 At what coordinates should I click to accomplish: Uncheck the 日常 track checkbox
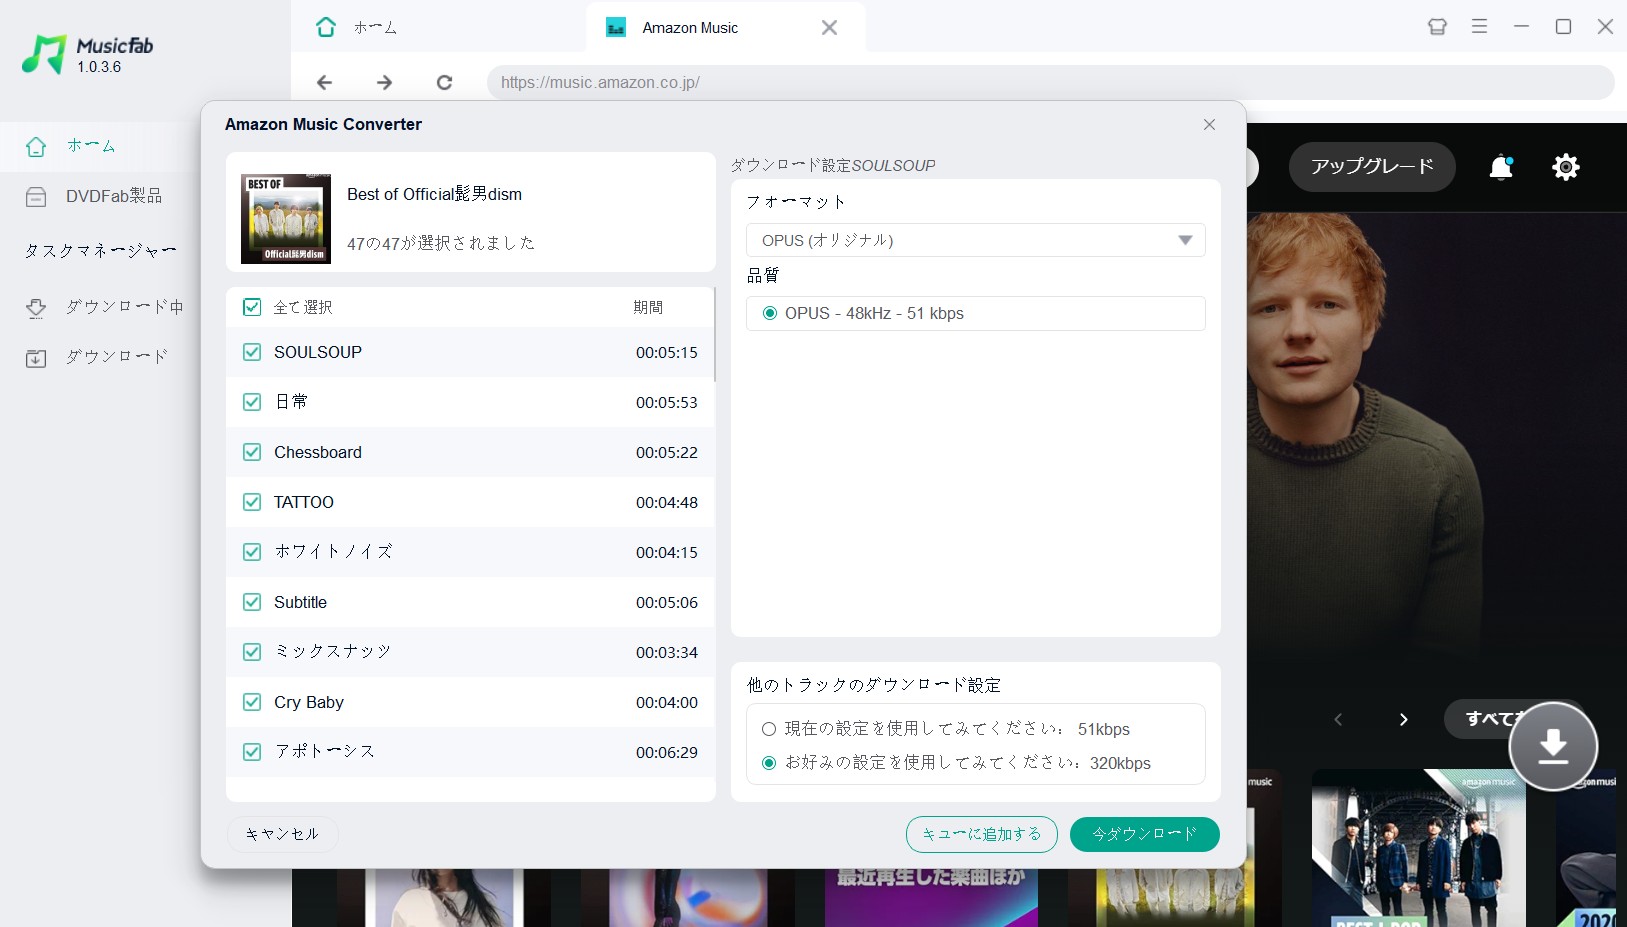click(252, 402)
